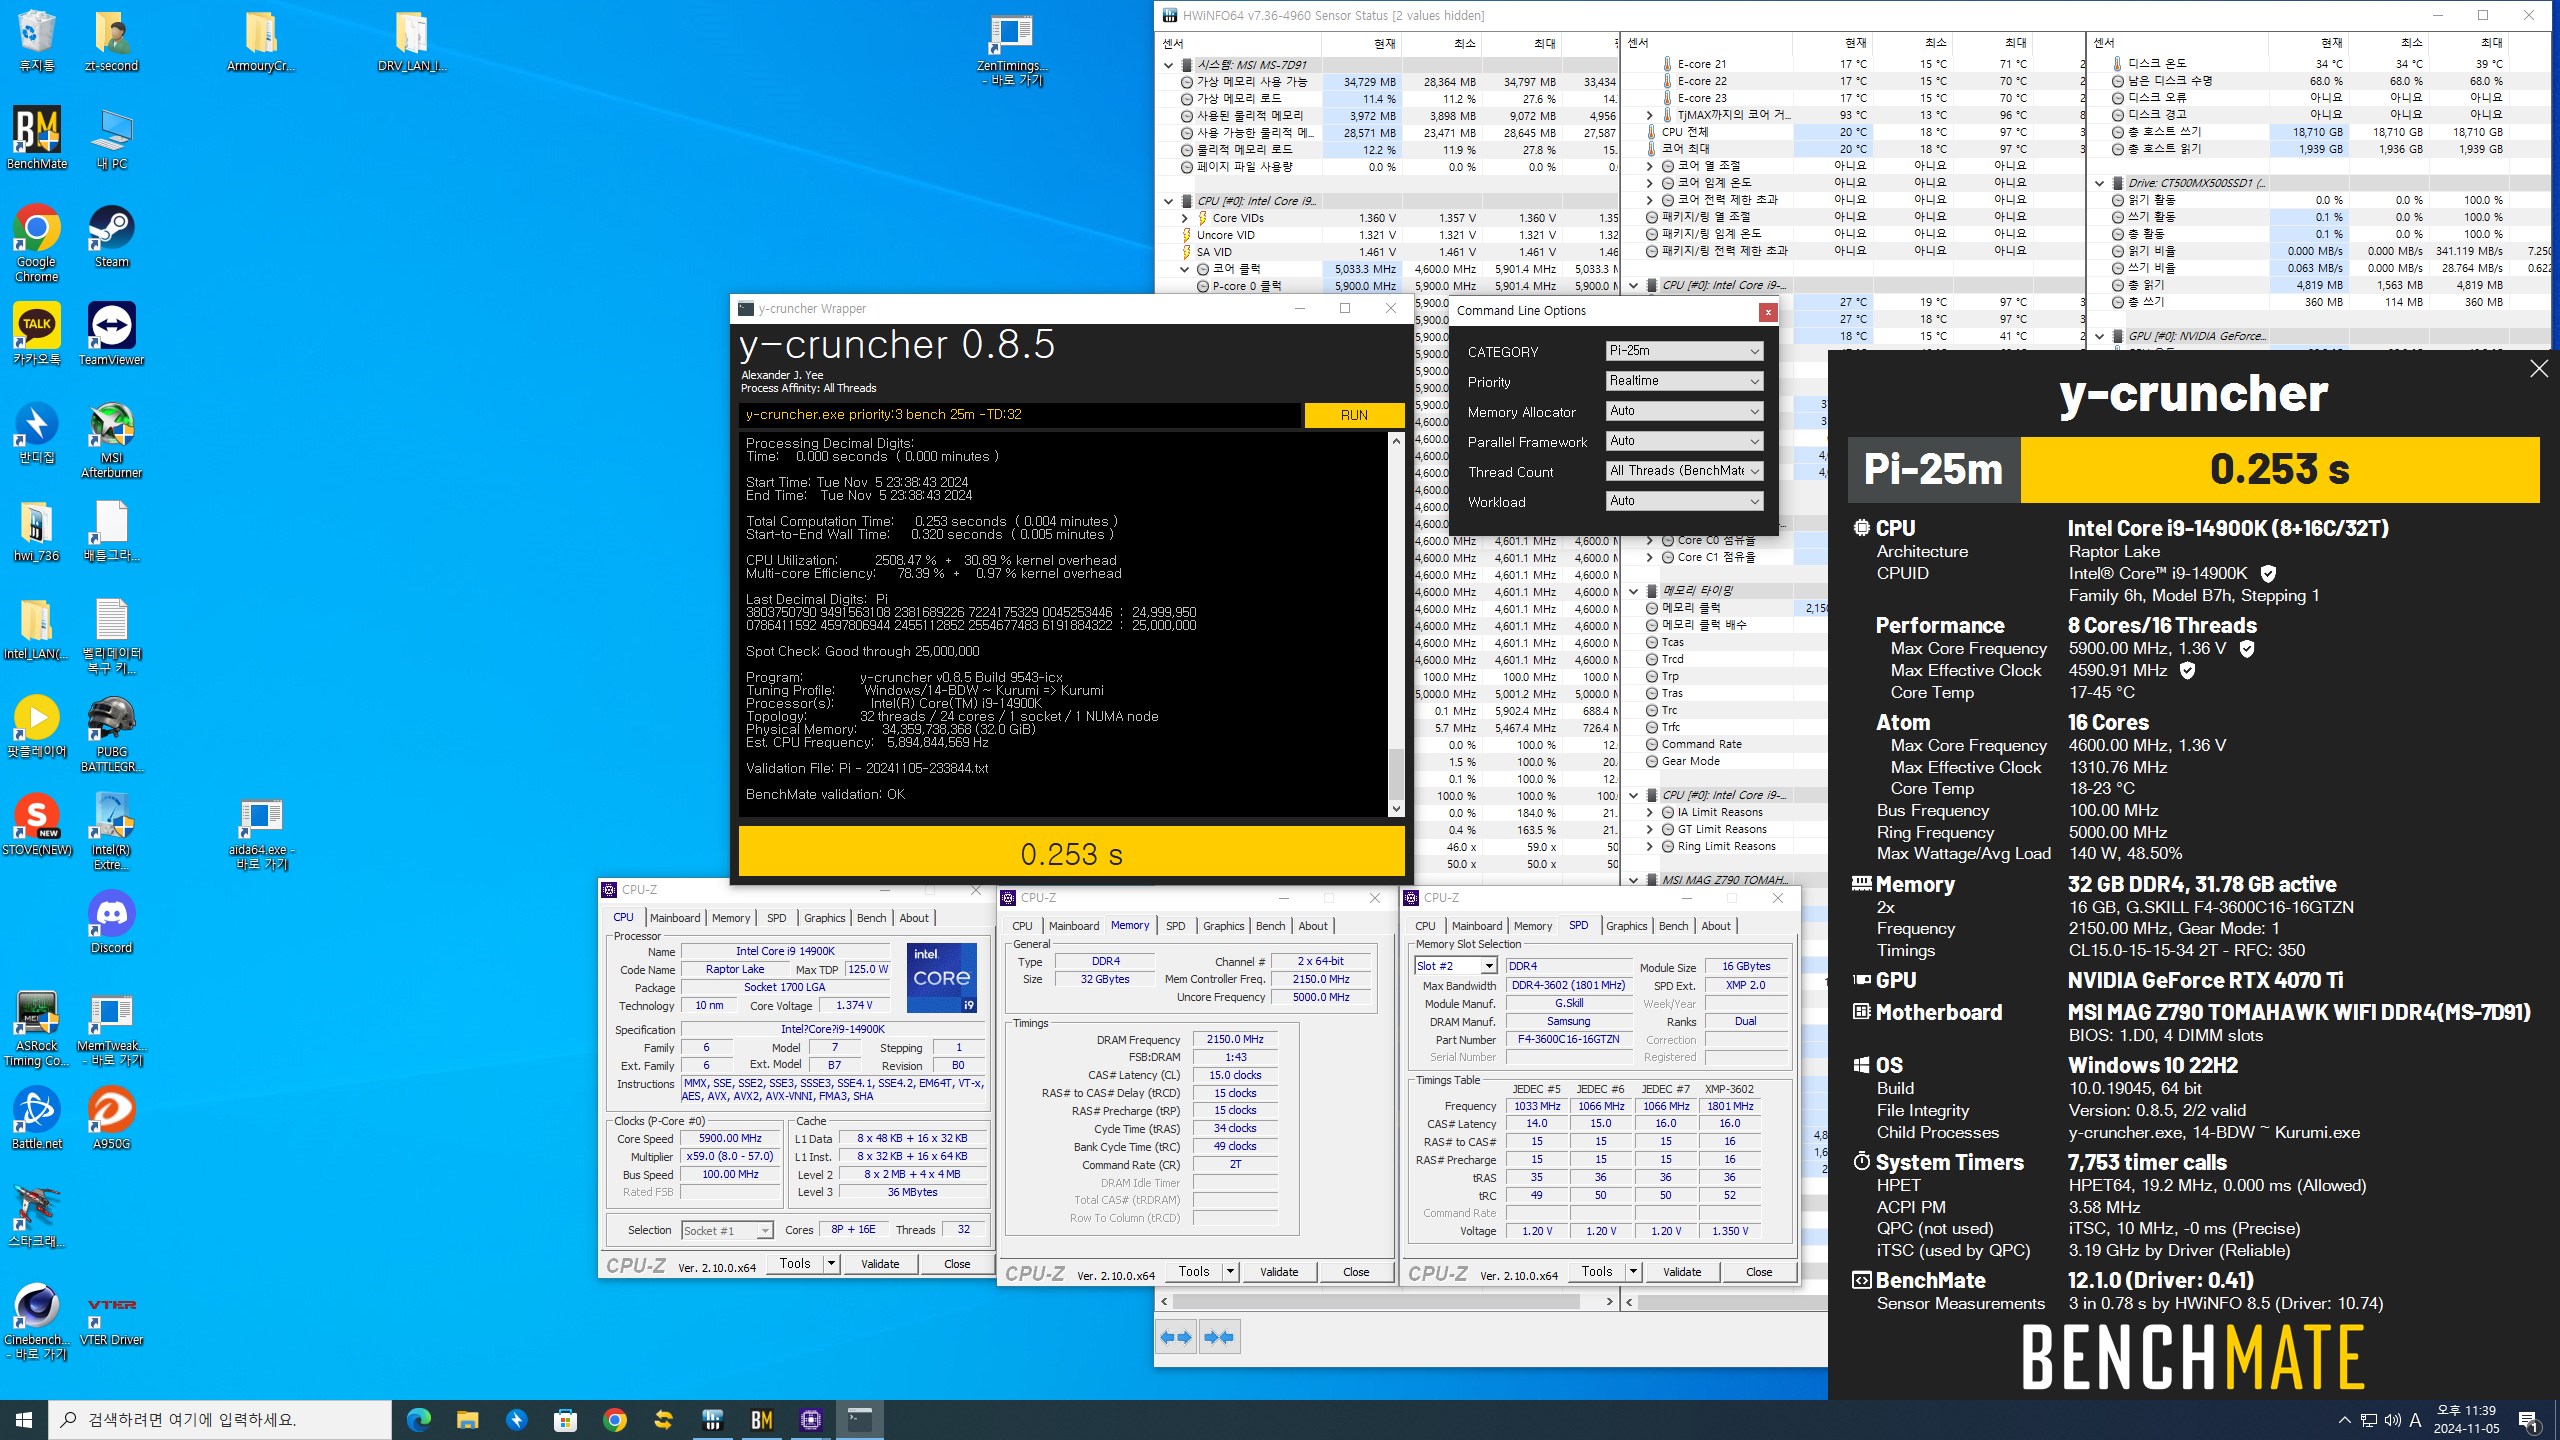
Task: Click the yellow 0.253 s result bar
Action: [x=1071, y=853]
